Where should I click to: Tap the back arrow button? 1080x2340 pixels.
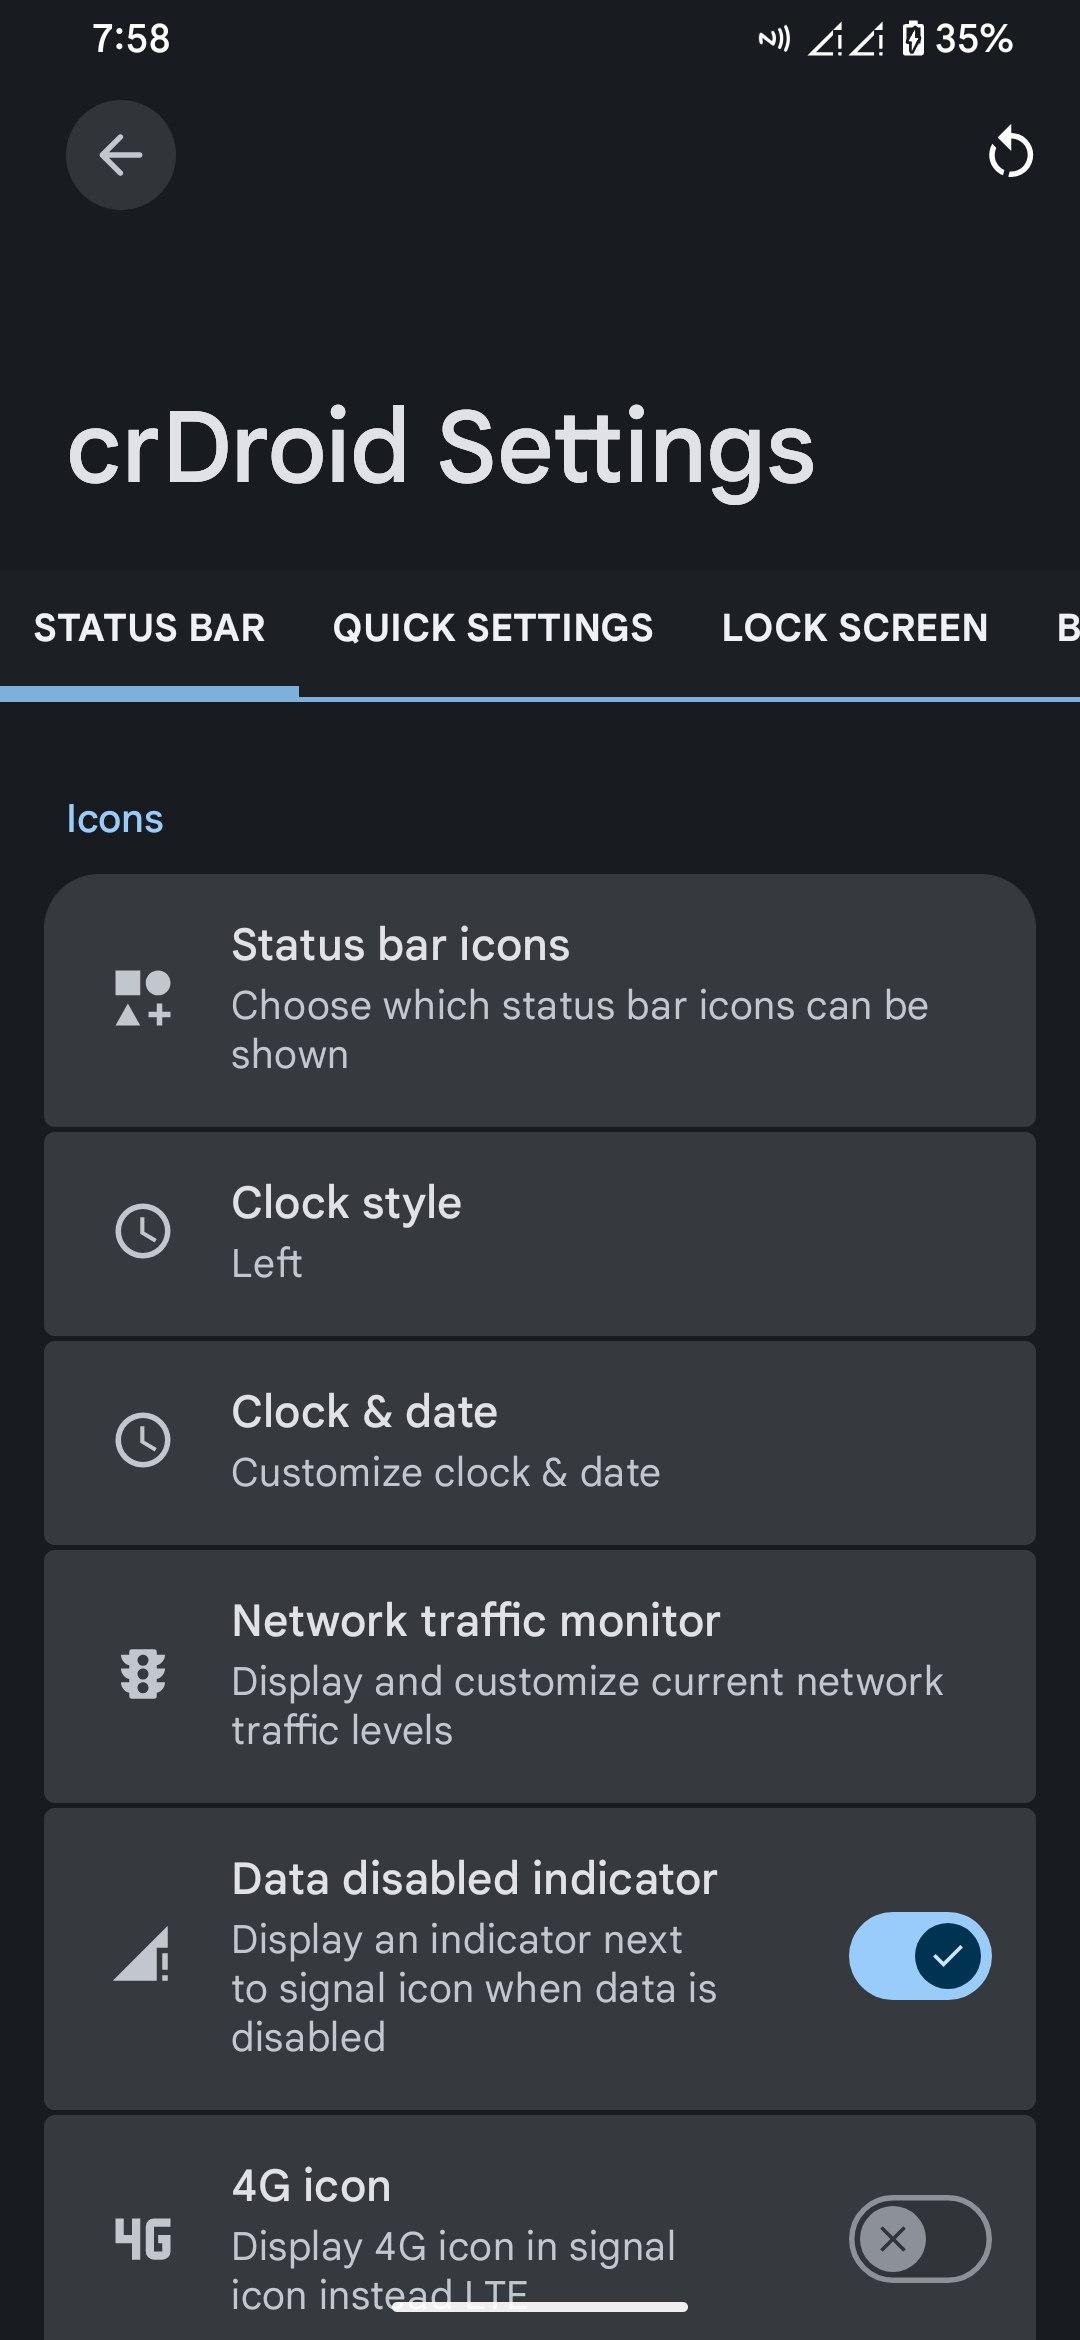pos(121,155)
